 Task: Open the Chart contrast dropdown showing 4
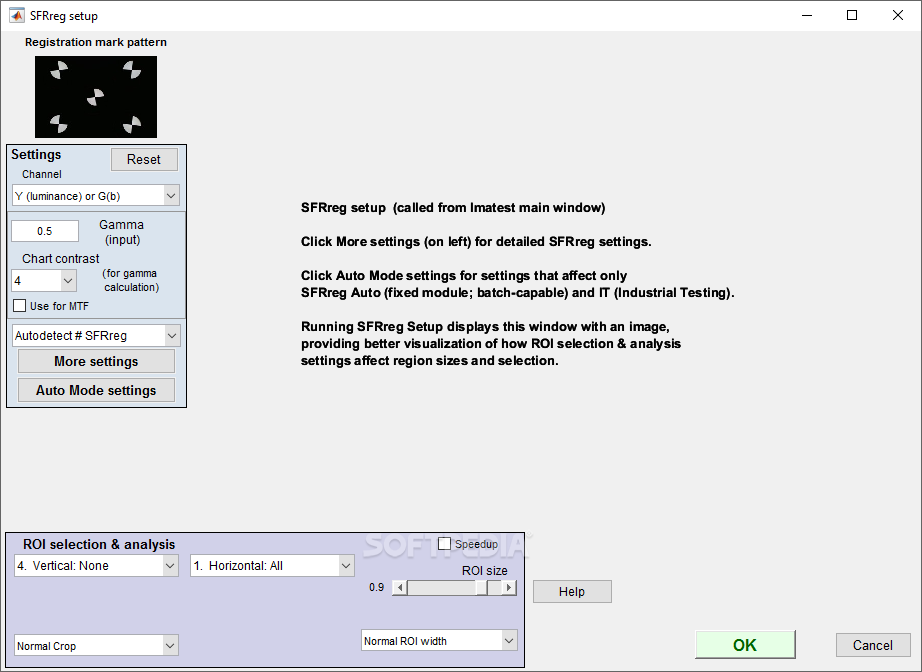pyautogui.click(x=44, y=280)
